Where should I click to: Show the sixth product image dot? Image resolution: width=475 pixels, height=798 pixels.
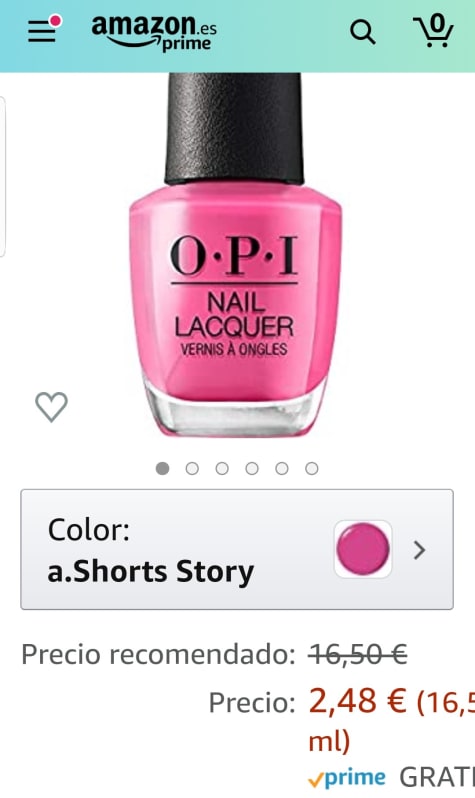[312, 468]
